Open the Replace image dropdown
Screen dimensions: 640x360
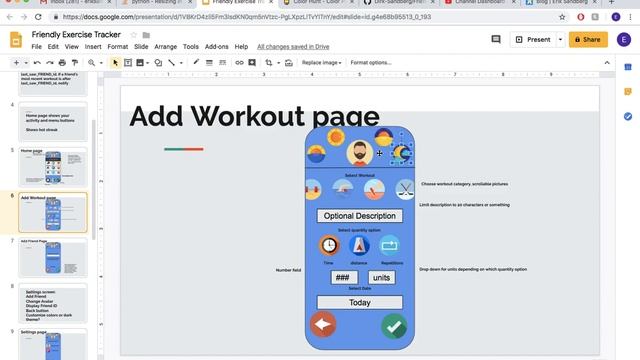tap(322, 63)
